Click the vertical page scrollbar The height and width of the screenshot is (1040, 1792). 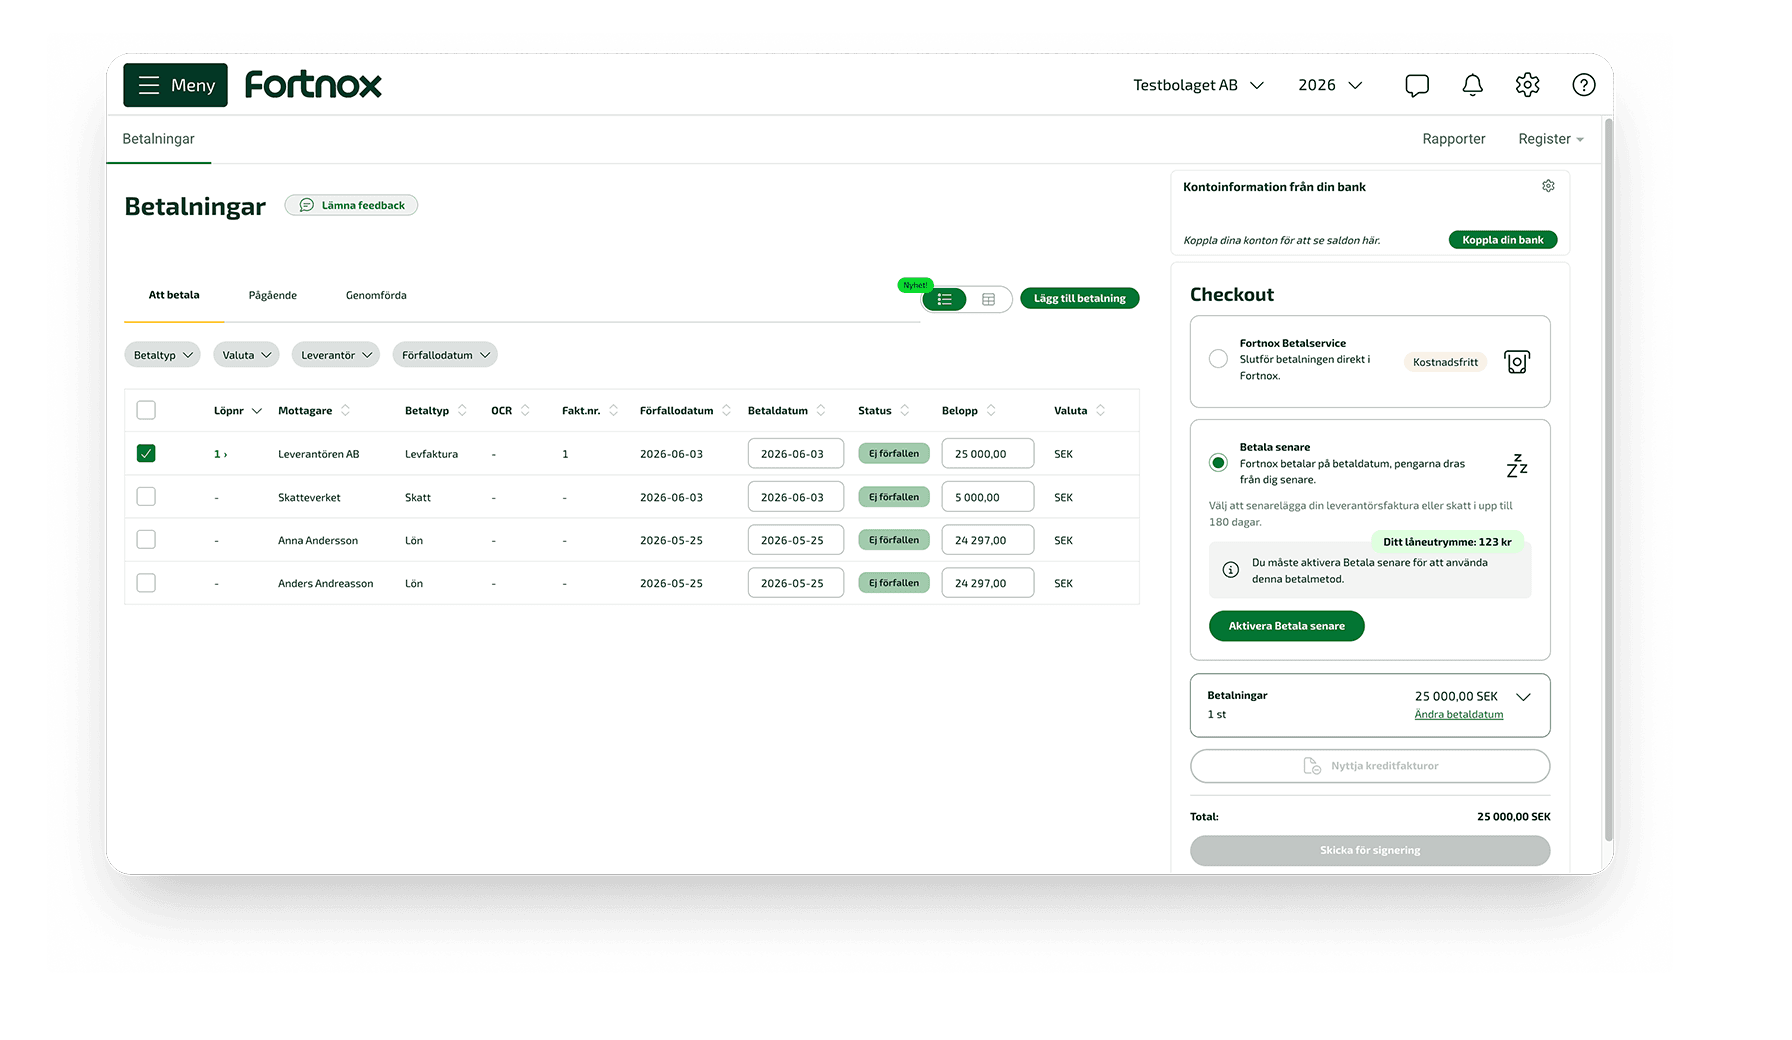tap(1609, 480)
